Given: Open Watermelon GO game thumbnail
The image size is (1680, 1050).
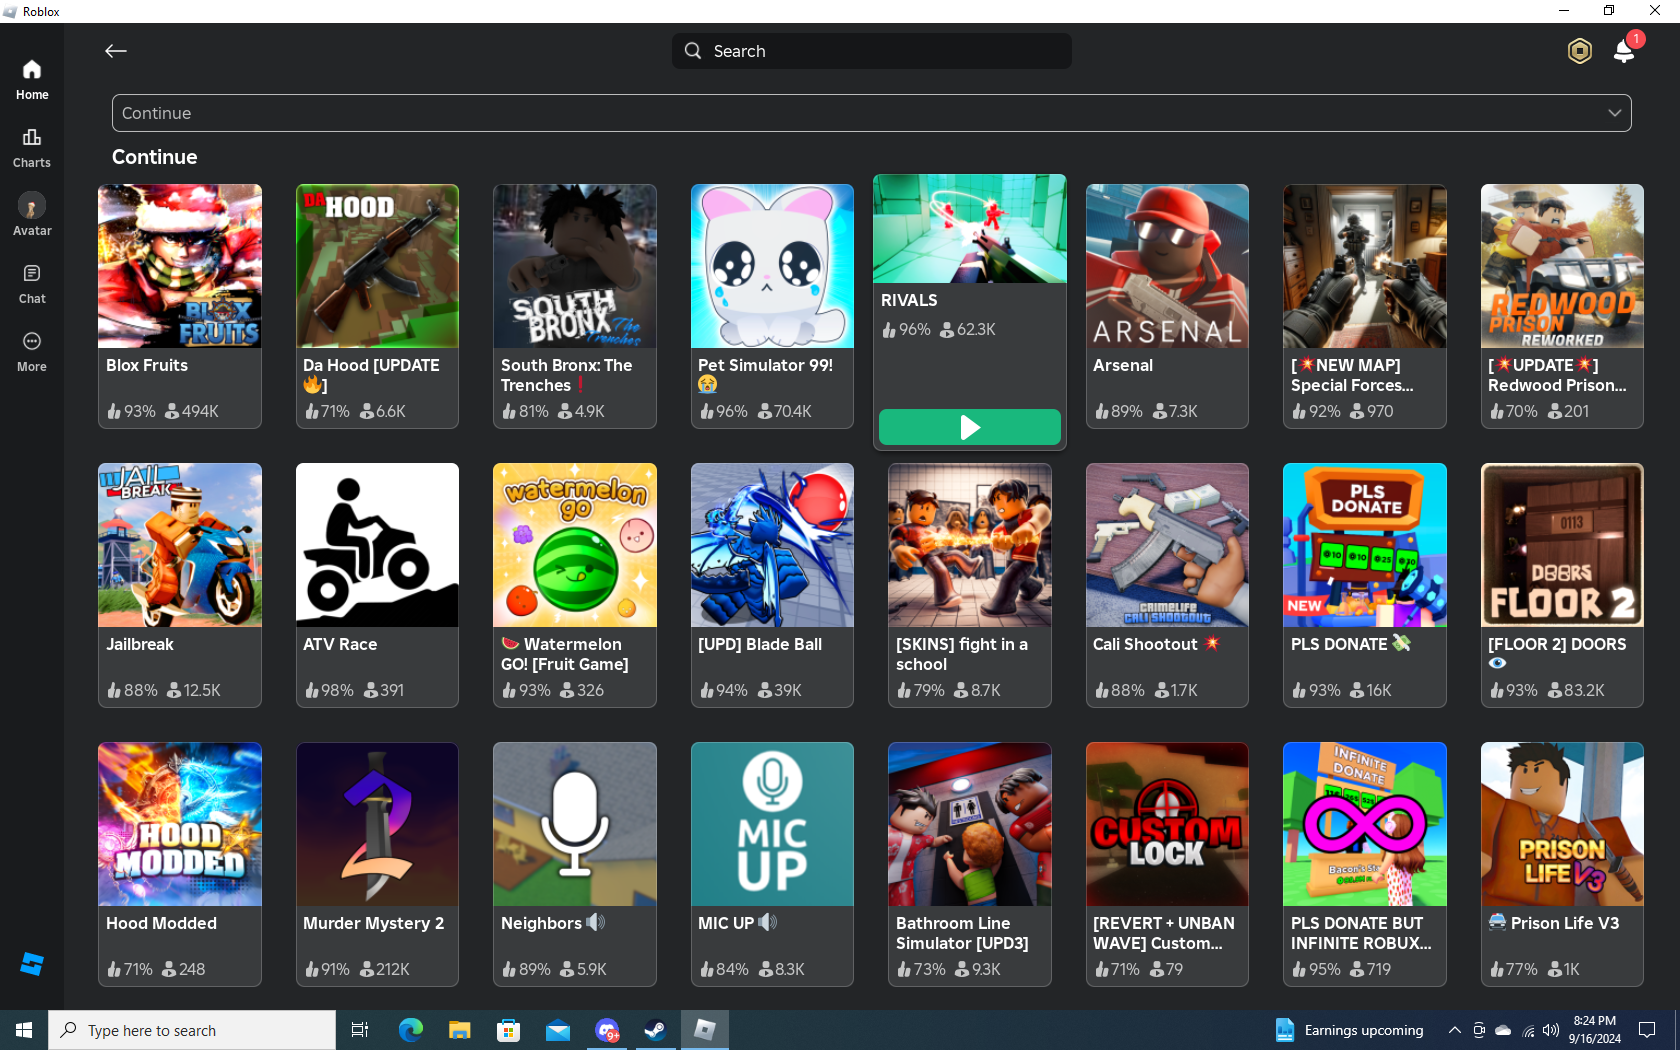Looking at the screenshot, I should [x=575, y=545].
